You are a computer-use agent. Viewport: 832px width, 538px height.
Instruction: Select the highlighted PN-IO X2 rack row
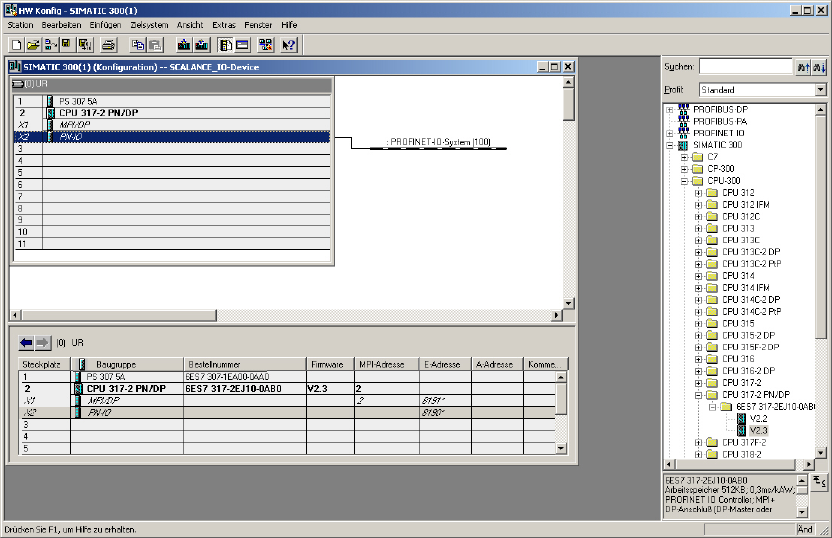[x=172, y=137]
